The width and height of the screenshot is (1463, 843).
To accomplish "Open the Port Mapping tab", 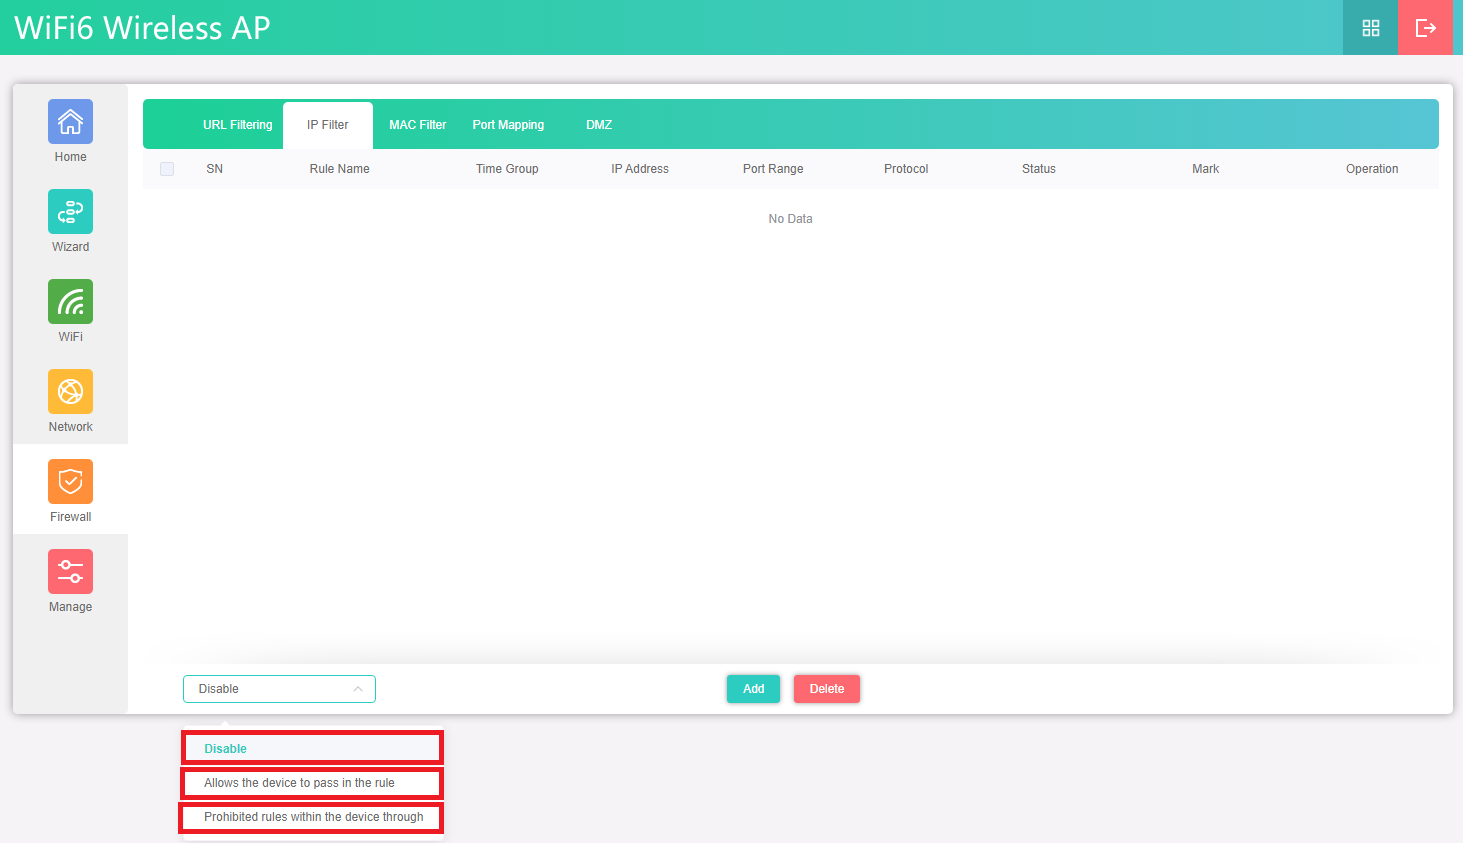I will coord(508,125).
